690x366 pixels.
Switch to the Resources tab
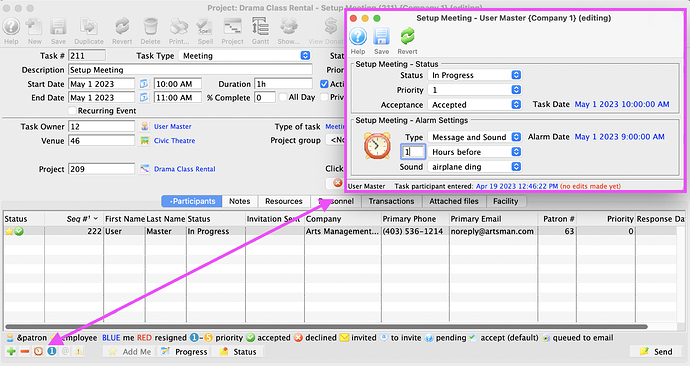point(284,201)
